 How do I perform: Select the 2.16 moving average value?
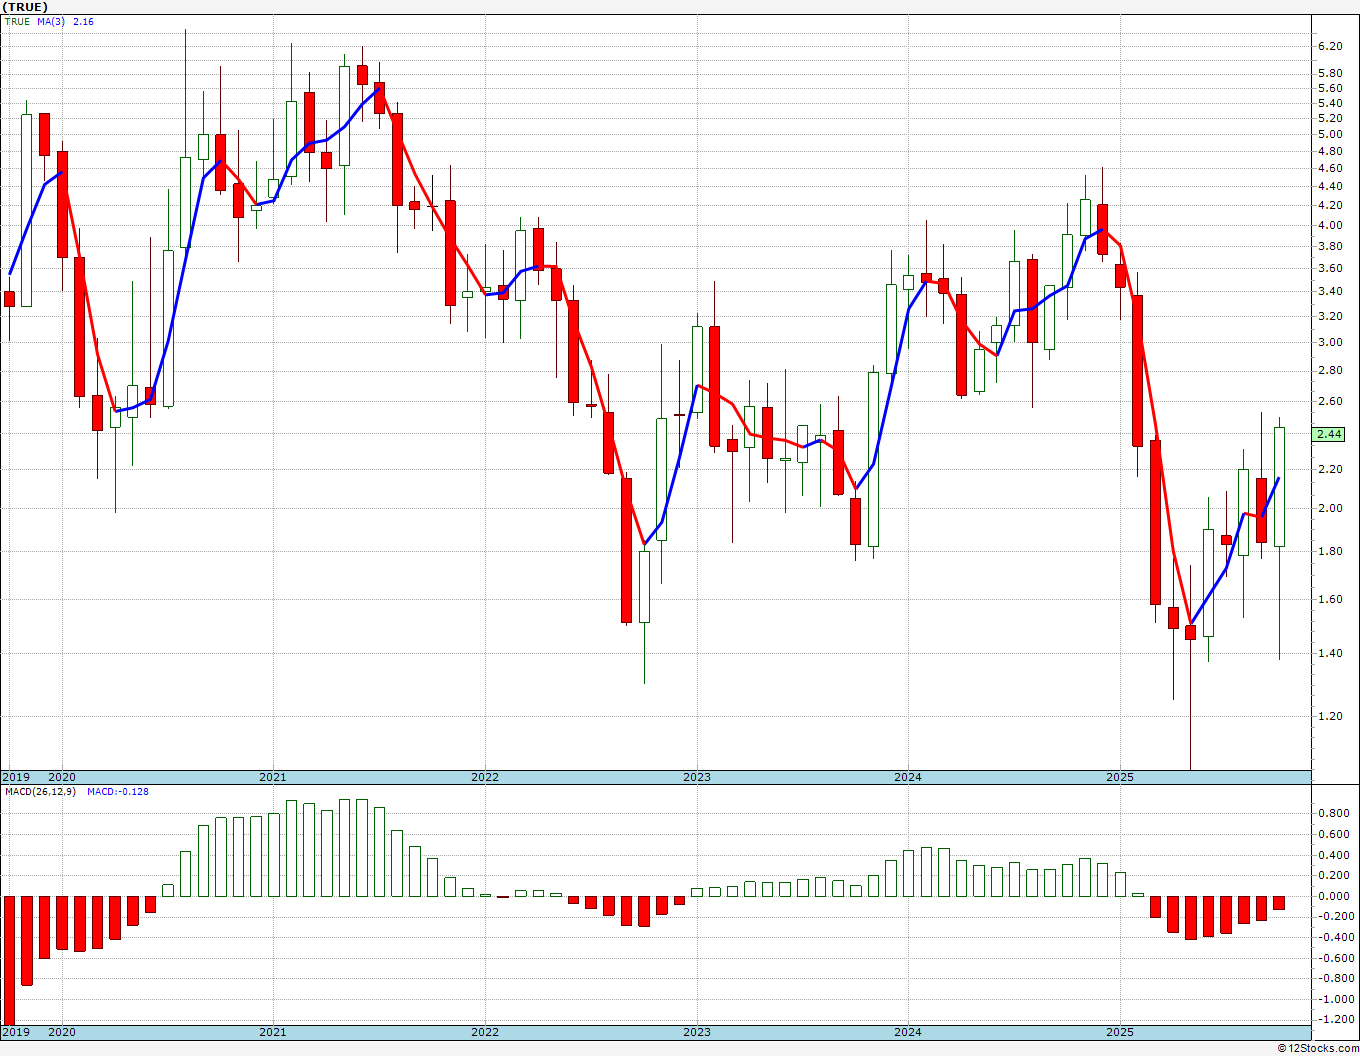coord(83,21)
